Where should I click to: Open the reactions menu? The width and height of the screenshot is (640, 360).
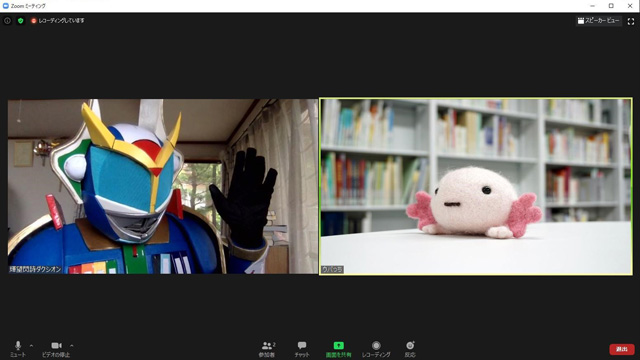[x=410, y=349]
